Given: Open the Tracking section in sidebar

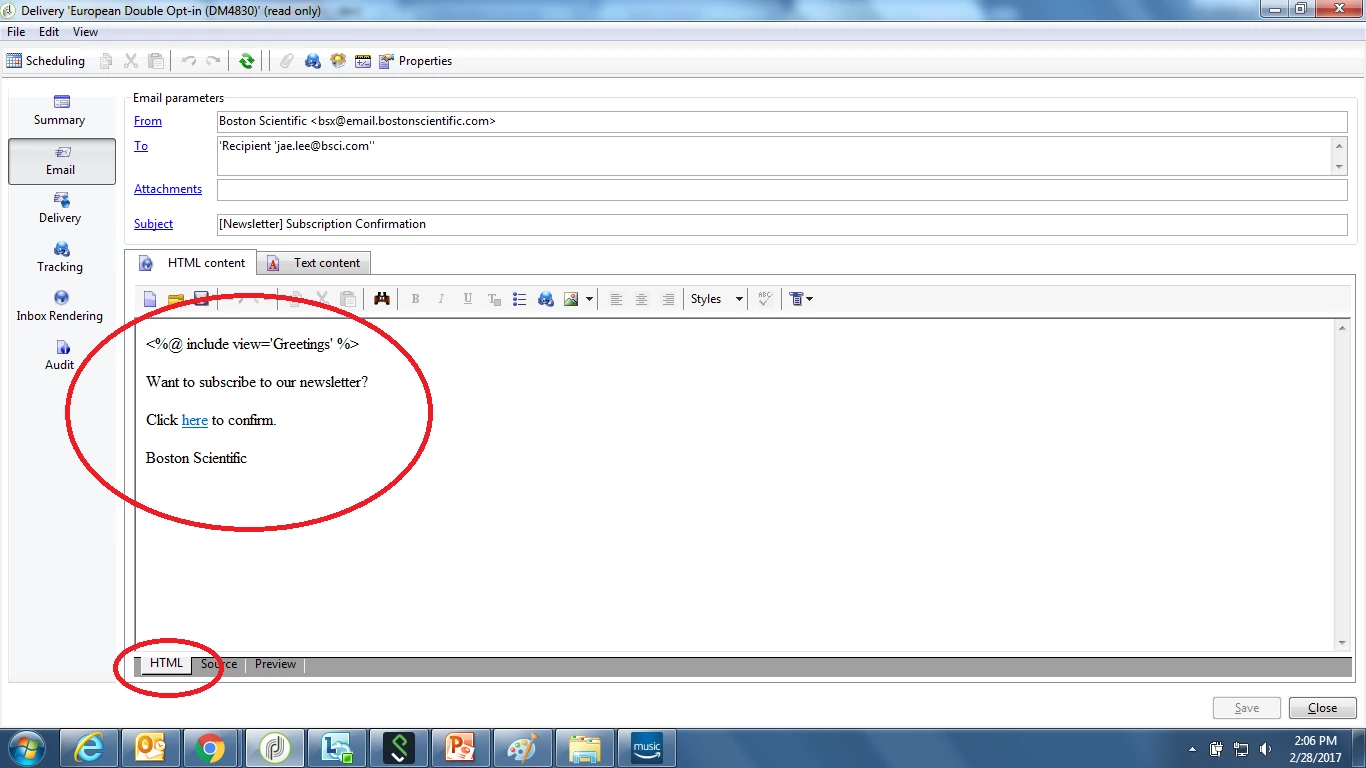Looking at the screenshot, I should tap(60, 258).
